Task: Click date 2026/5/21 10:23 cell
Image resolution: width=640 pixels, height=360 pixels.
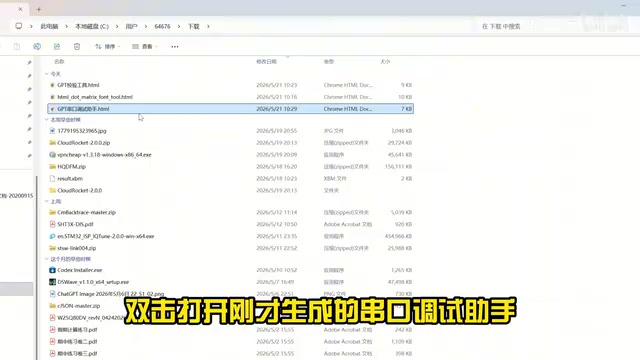Action: [277, 85]
